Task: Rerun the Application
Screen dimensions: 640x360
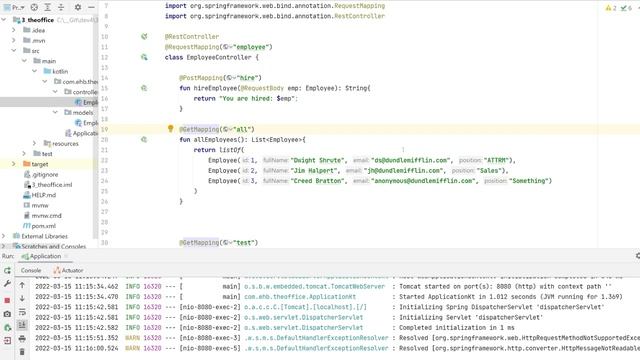Action: coord(7,270)
